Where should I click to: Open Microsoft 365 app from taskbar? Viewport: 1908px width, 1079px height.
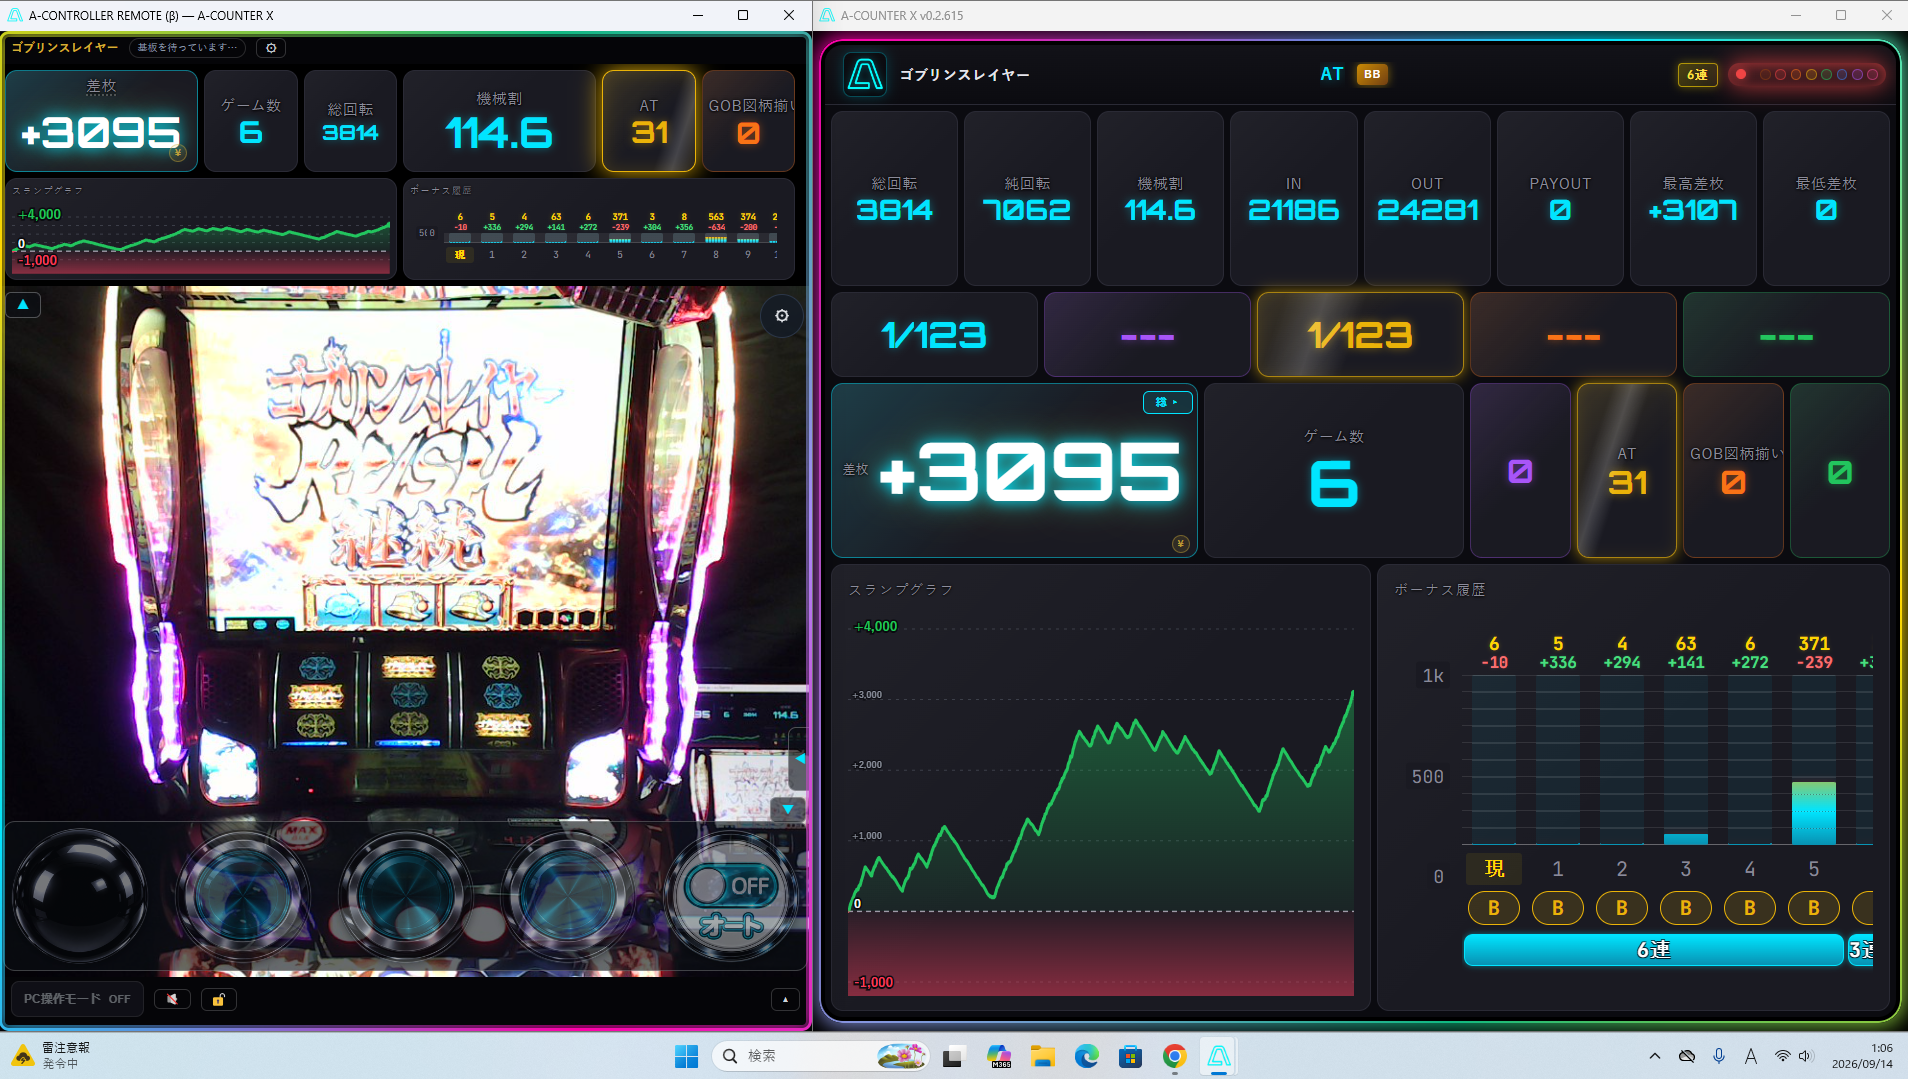pyautogui.click(x=999, y=1056)
